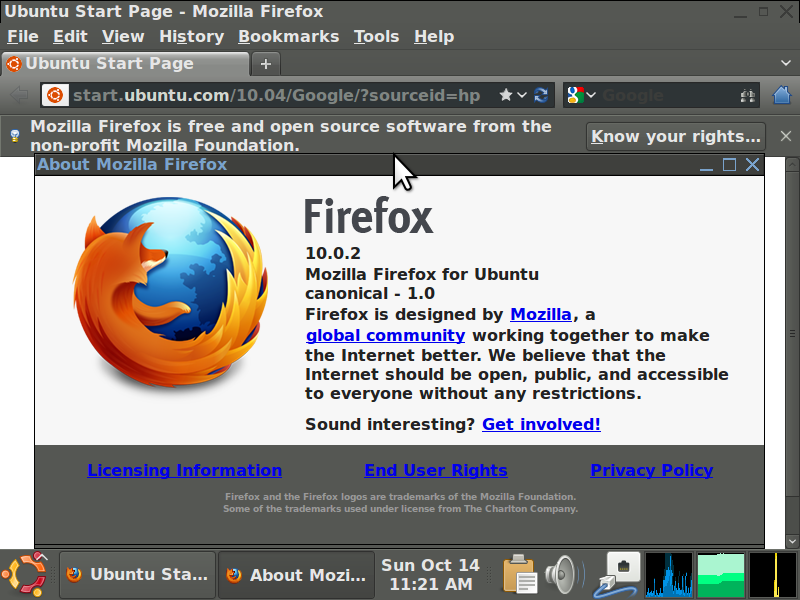Open the network connection tray icon
800x600 pixels.
617,575
